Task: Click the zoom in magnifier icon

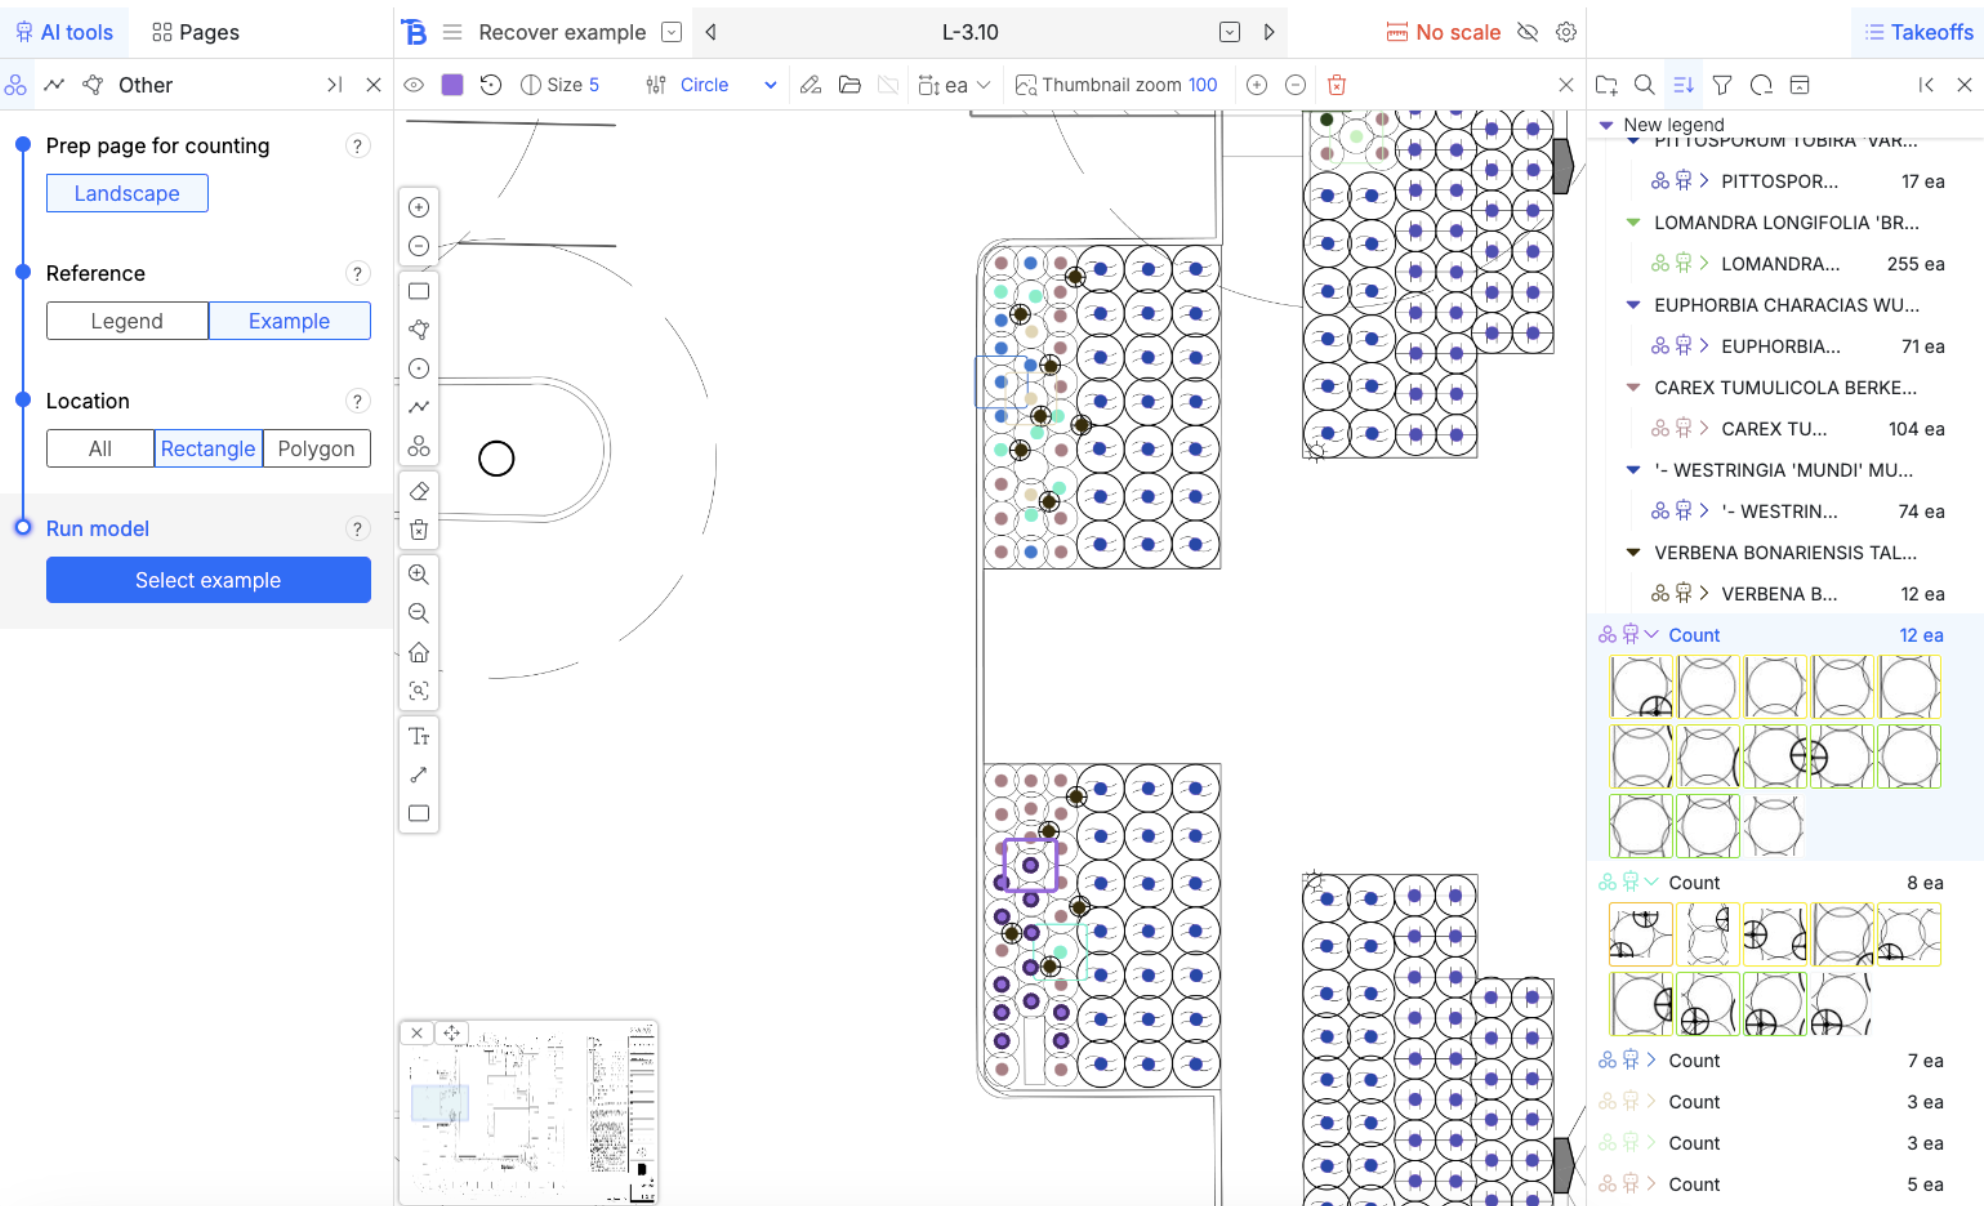Action: [x=419, y=574]
